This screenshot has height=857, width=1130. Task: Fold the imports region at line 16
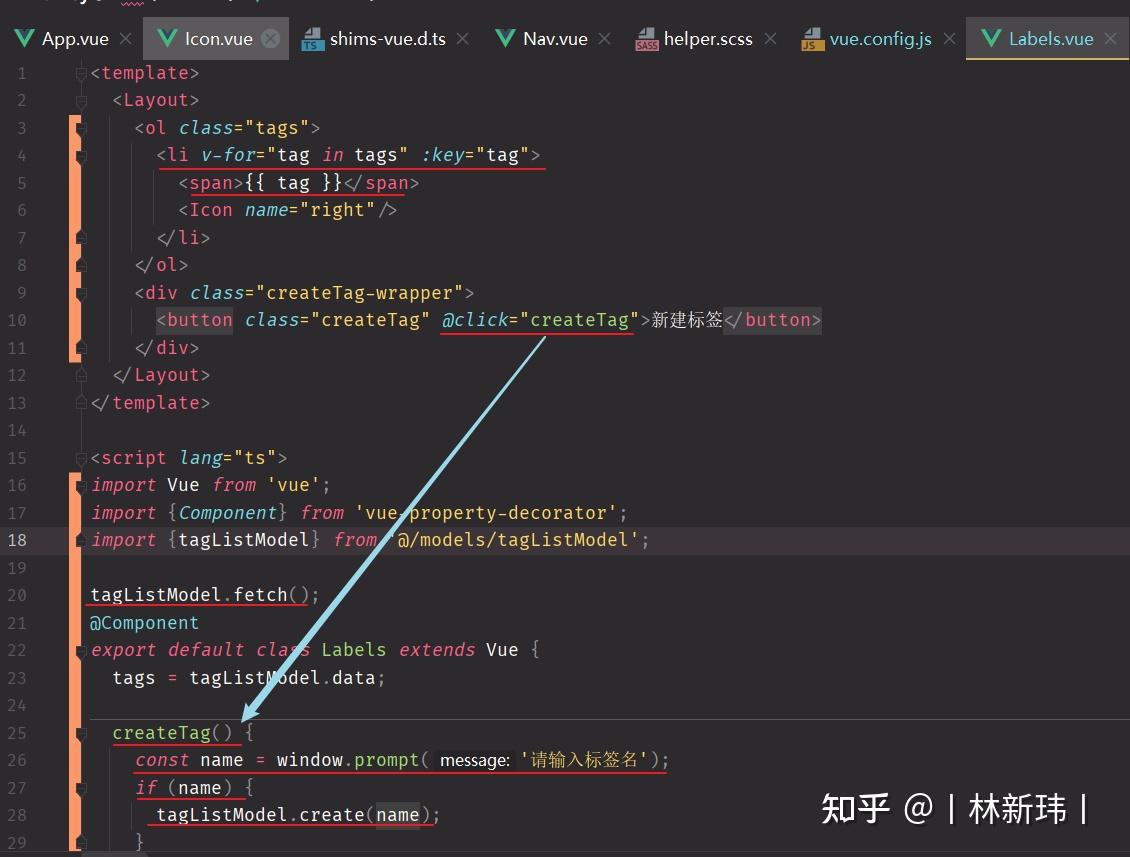tap(81, 486)
